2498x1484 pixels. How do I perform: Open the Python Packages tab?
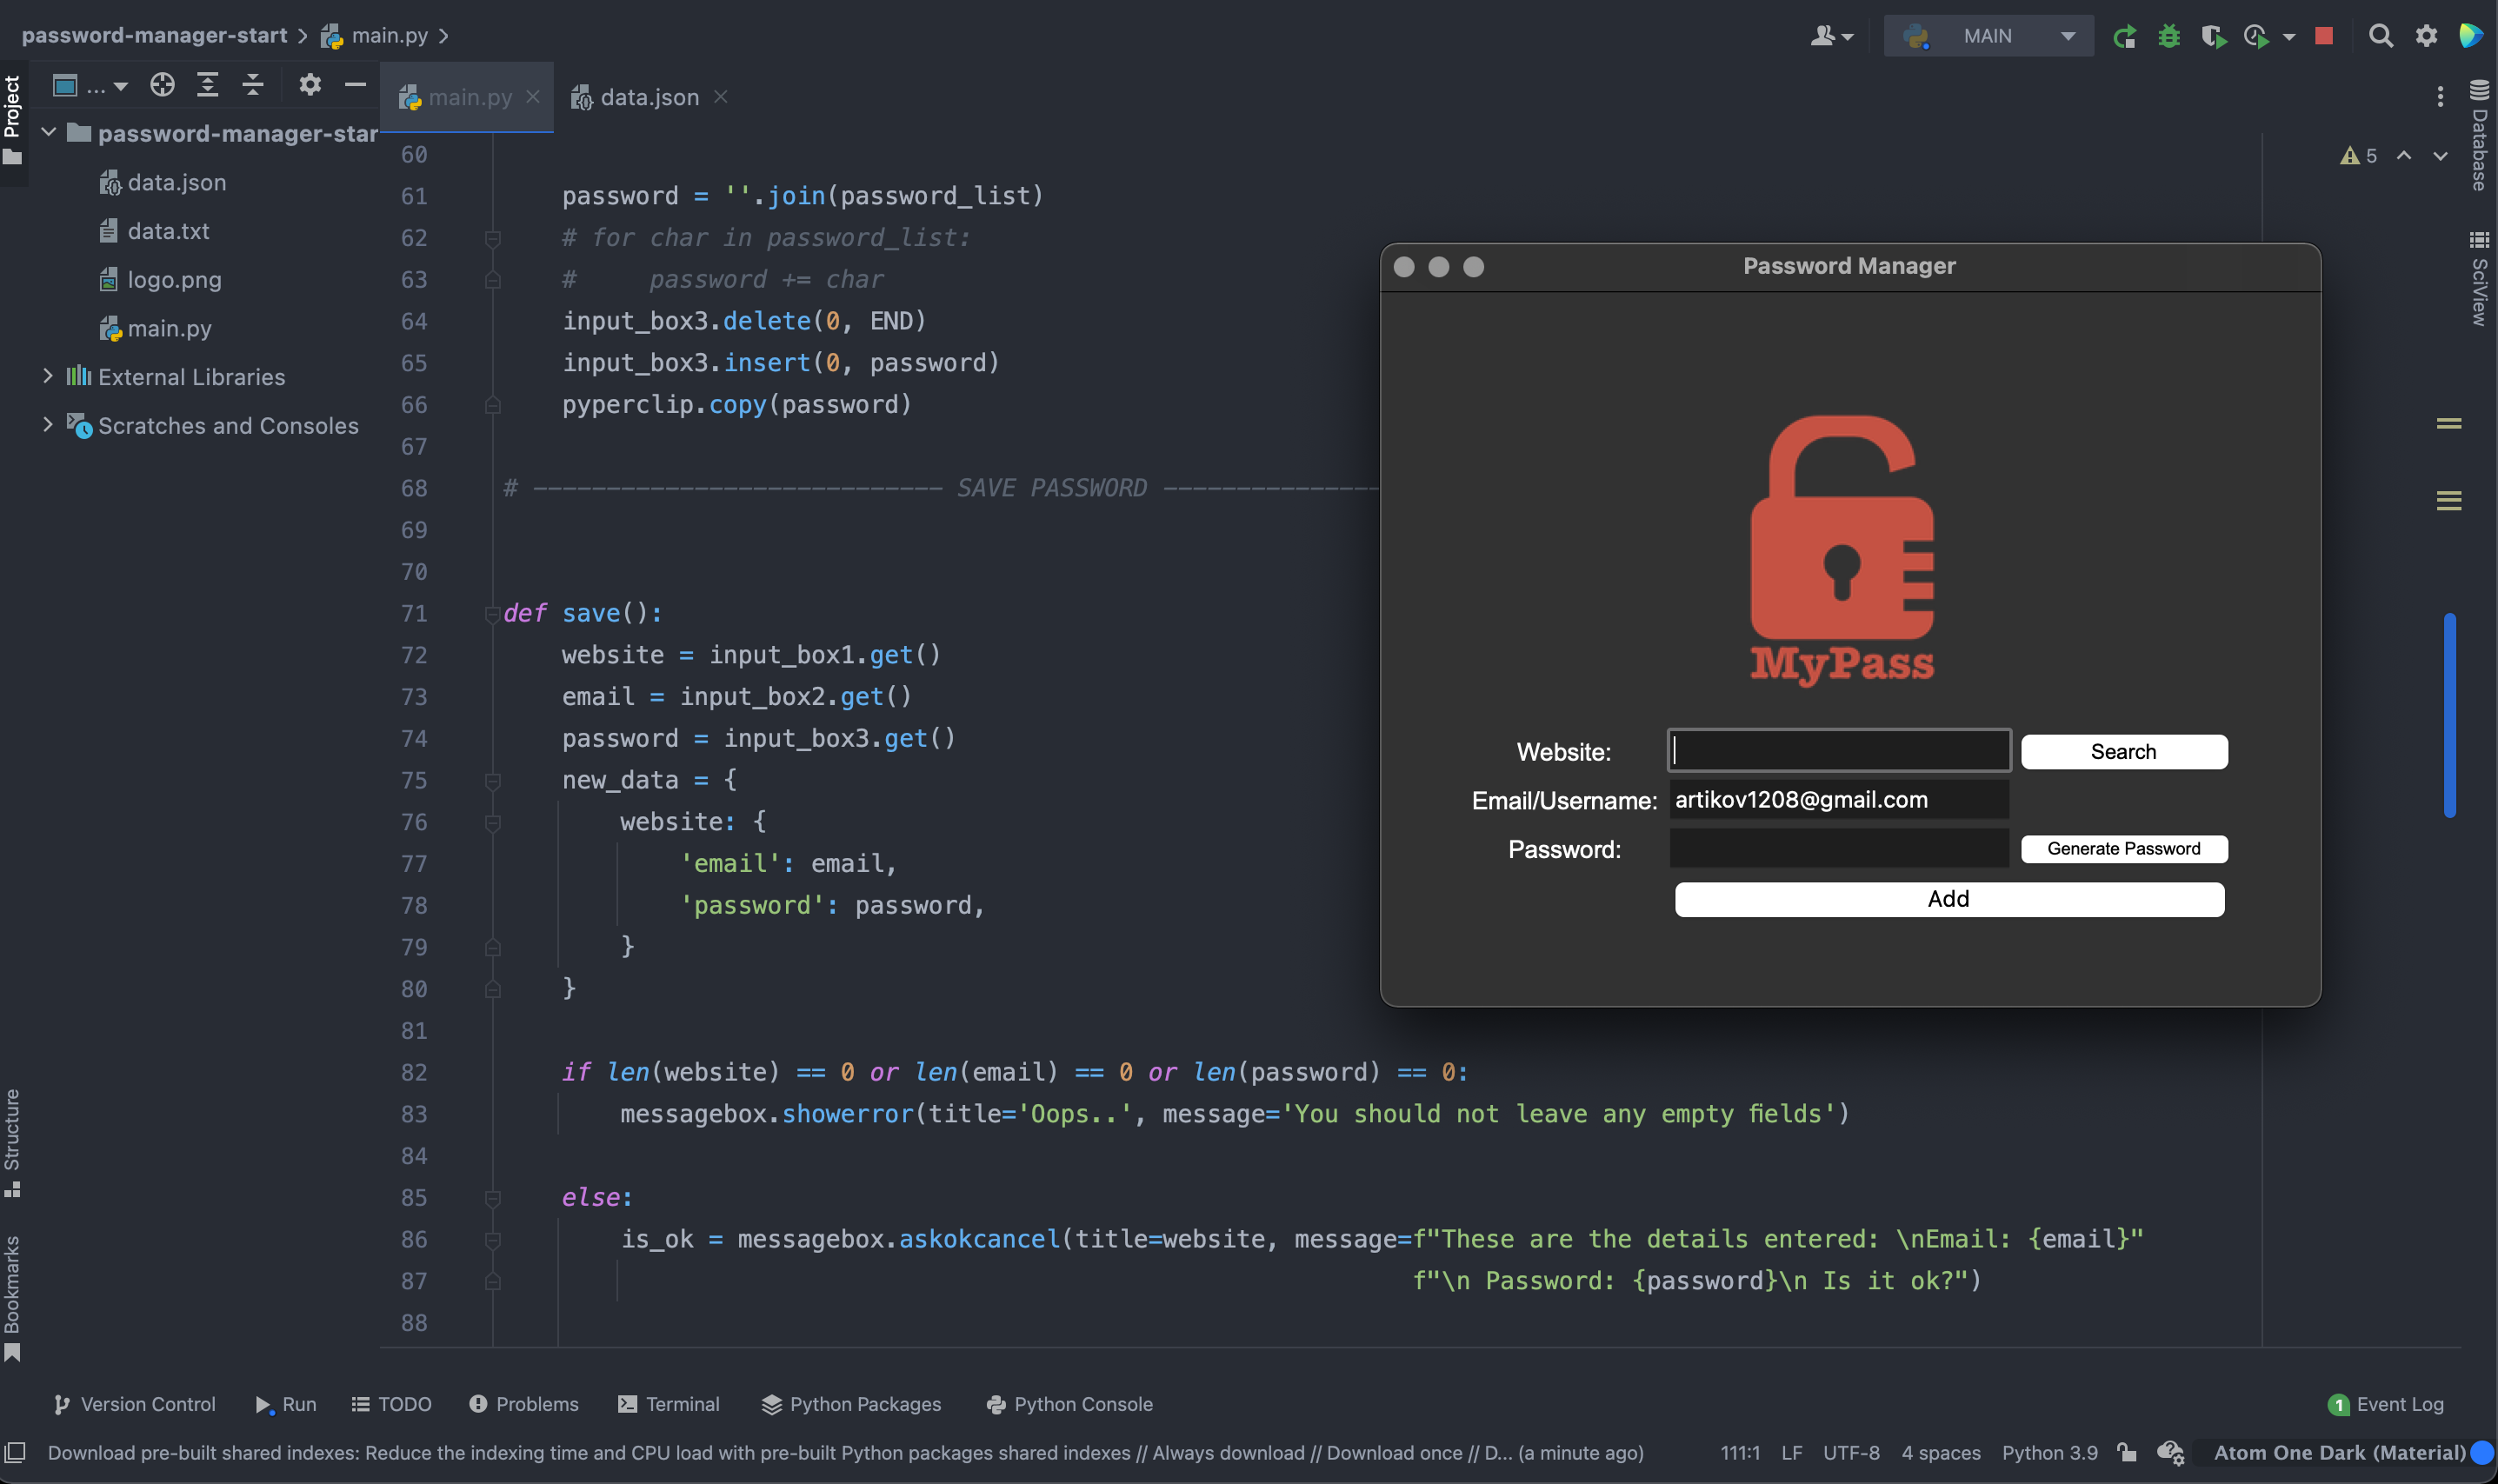[x=851, y=1404]
